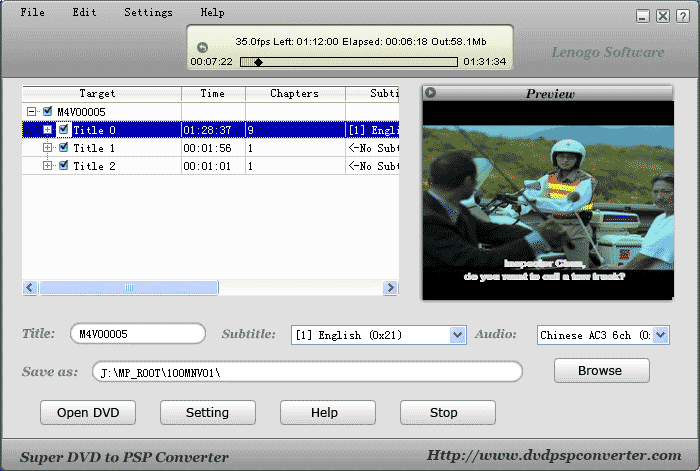
Task: Open the File menu
Action: (x=32, y=13)
